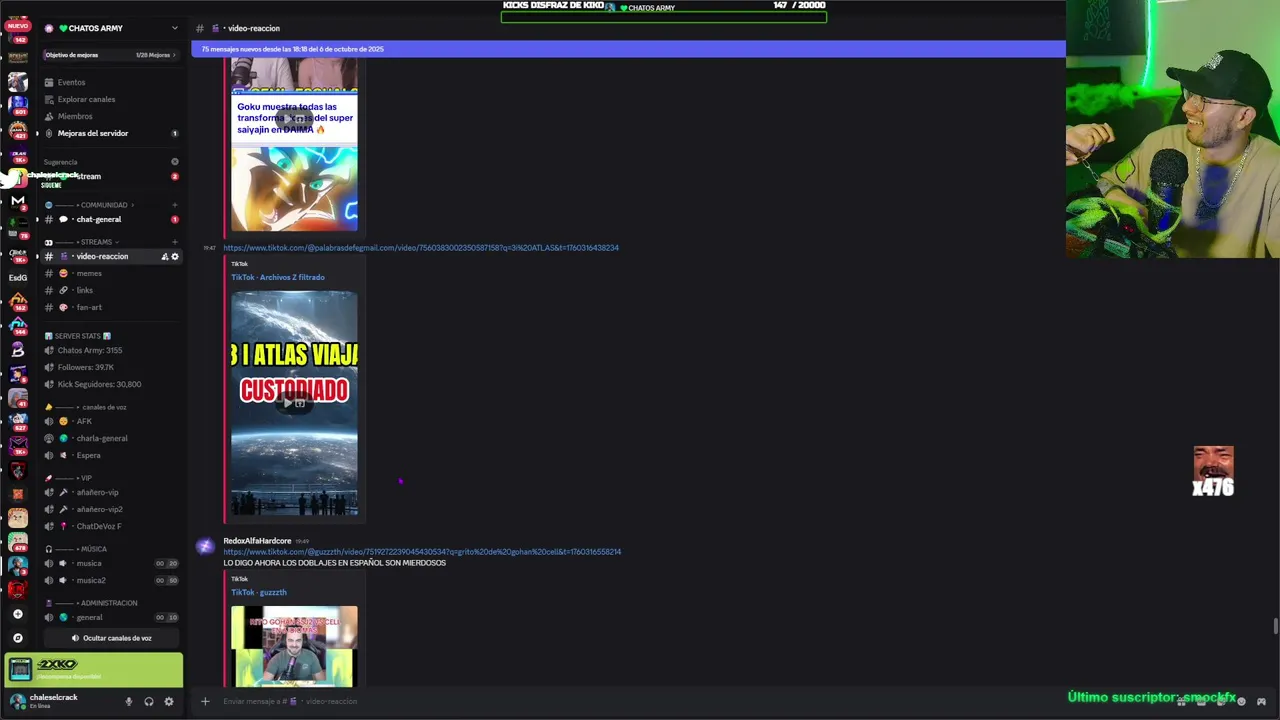The height and width of the screenshot is (720, 1280).
Task: Open the 2XKO reward banner
Action: (x=94, y=669)
